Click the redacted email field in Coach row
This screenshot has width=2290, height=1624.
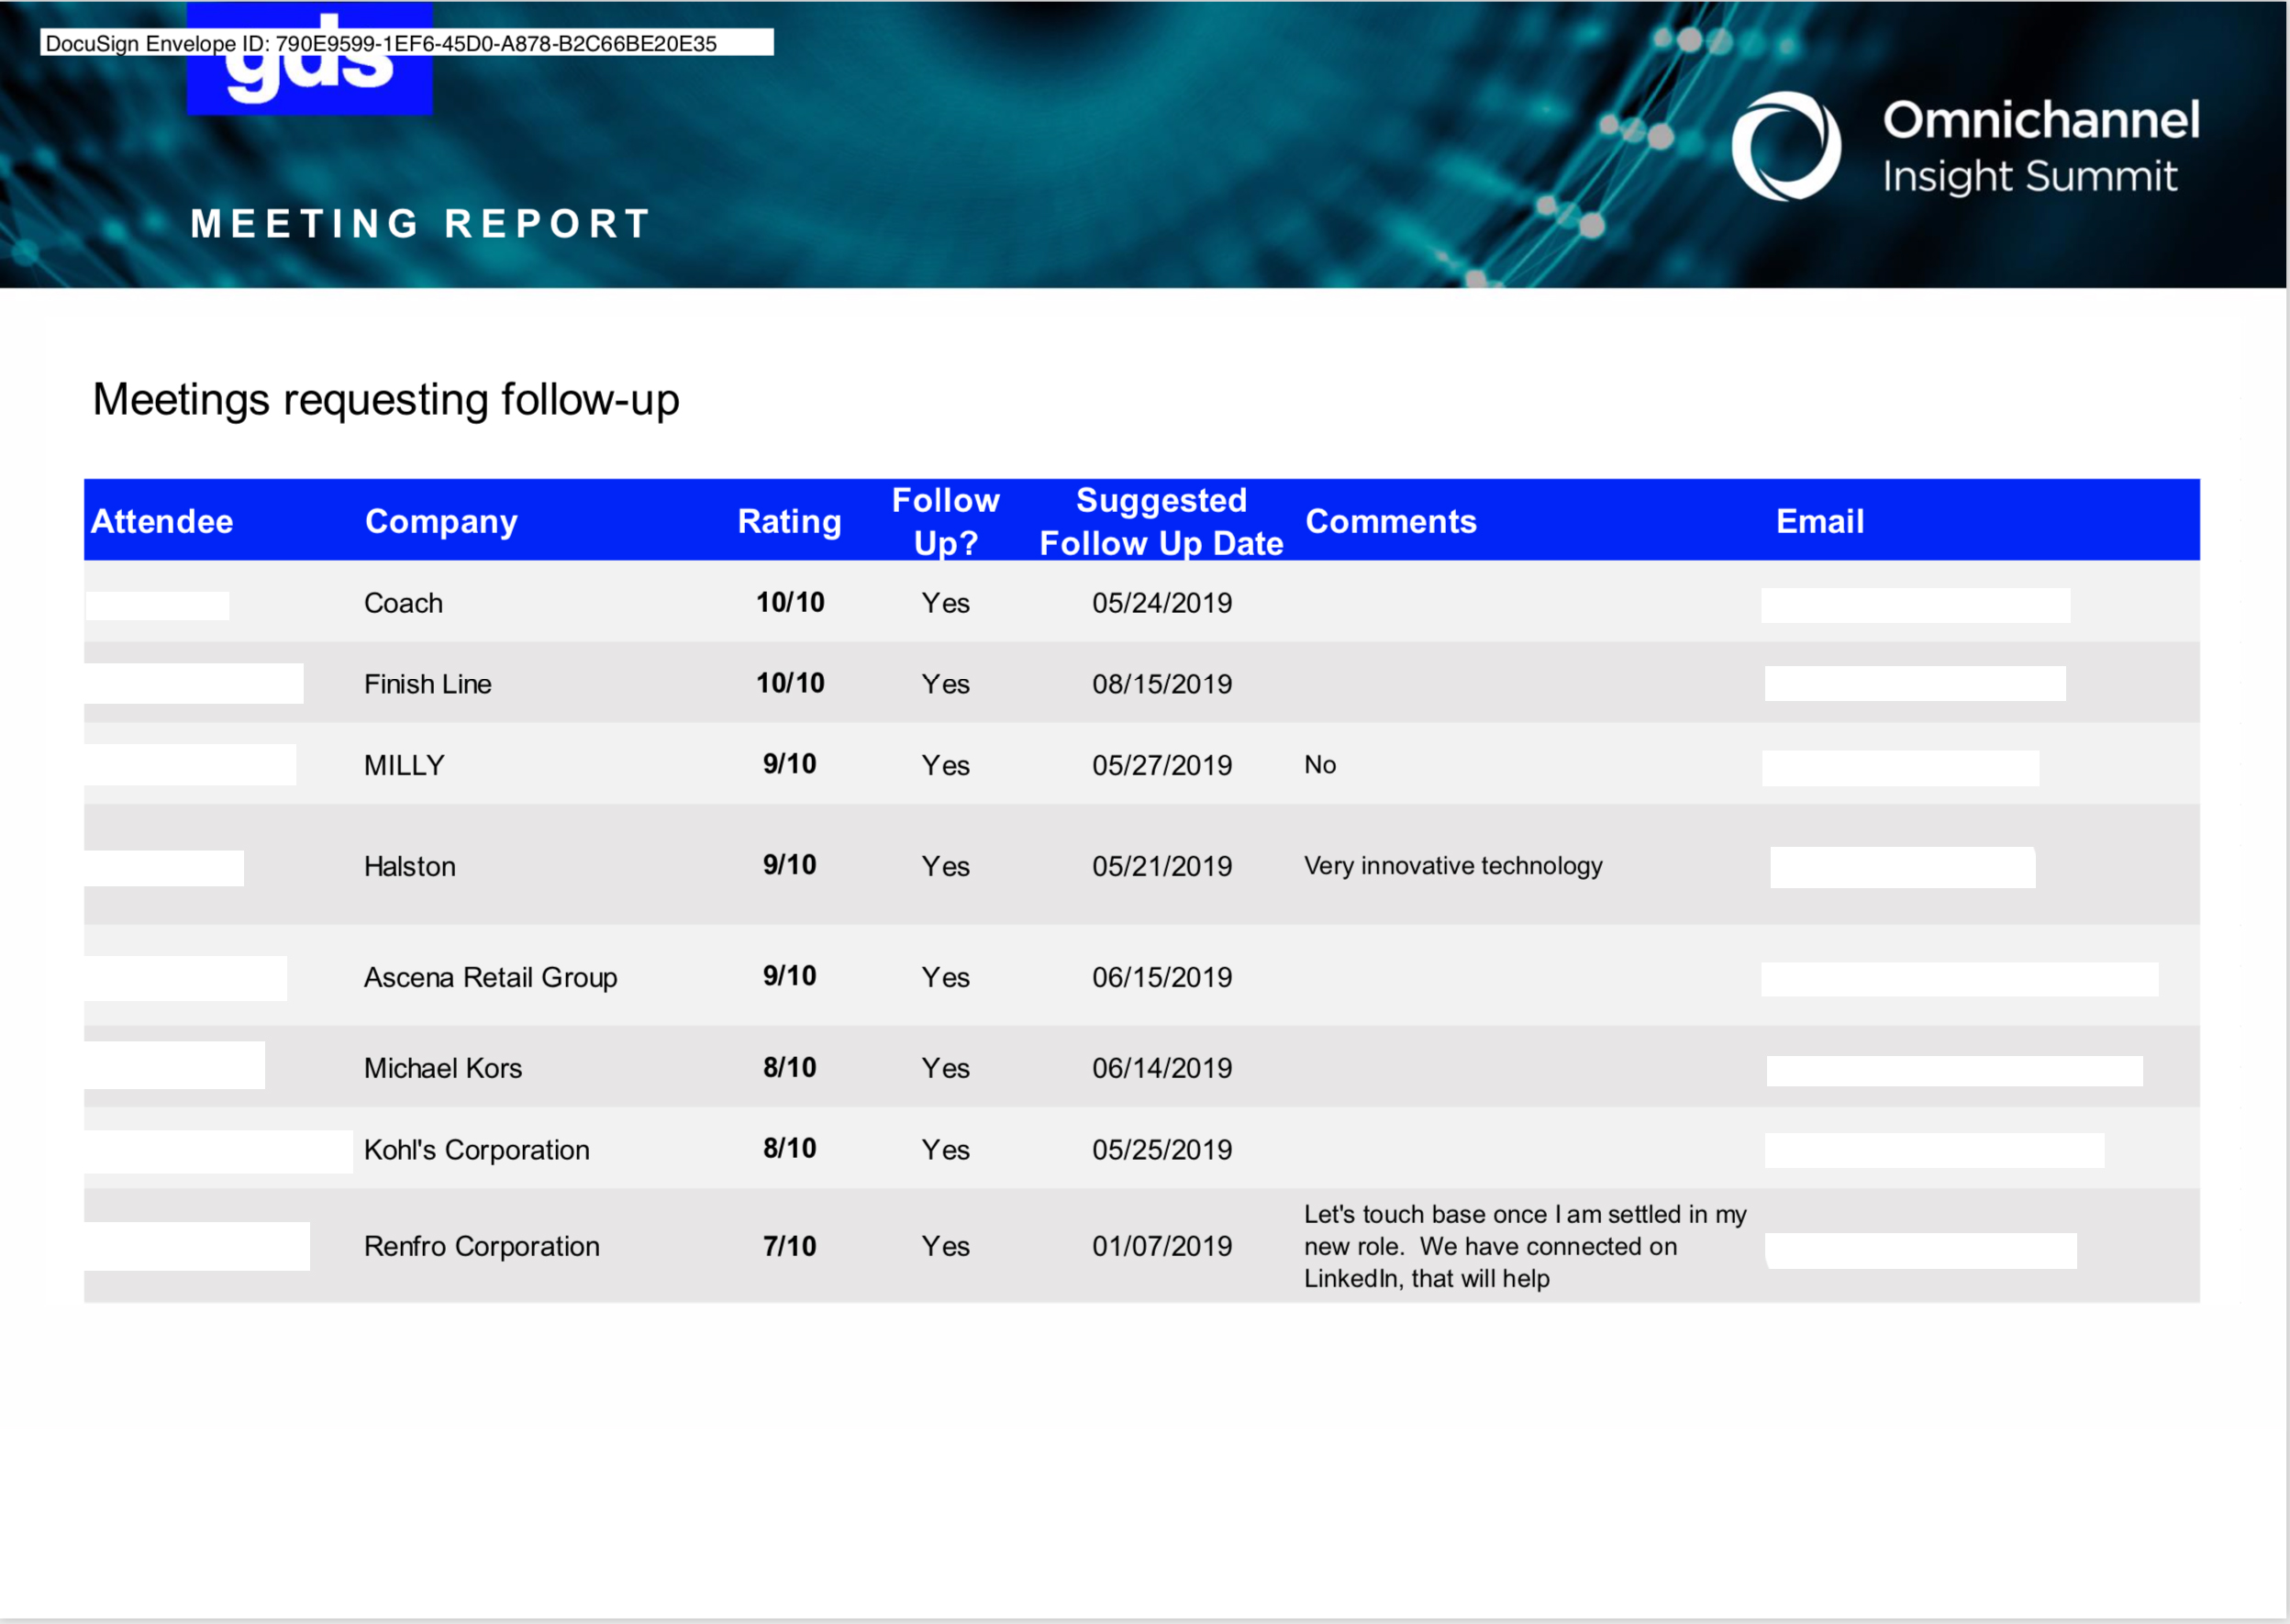pos(1915,606)
